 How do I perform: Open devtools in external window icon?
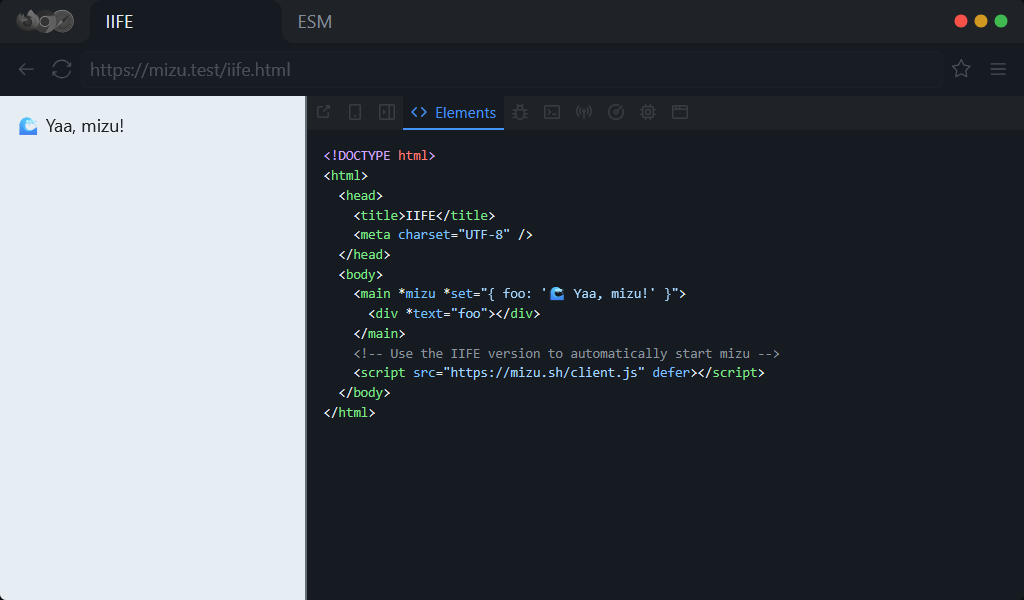pyautogui.click(x=323, y=112)
